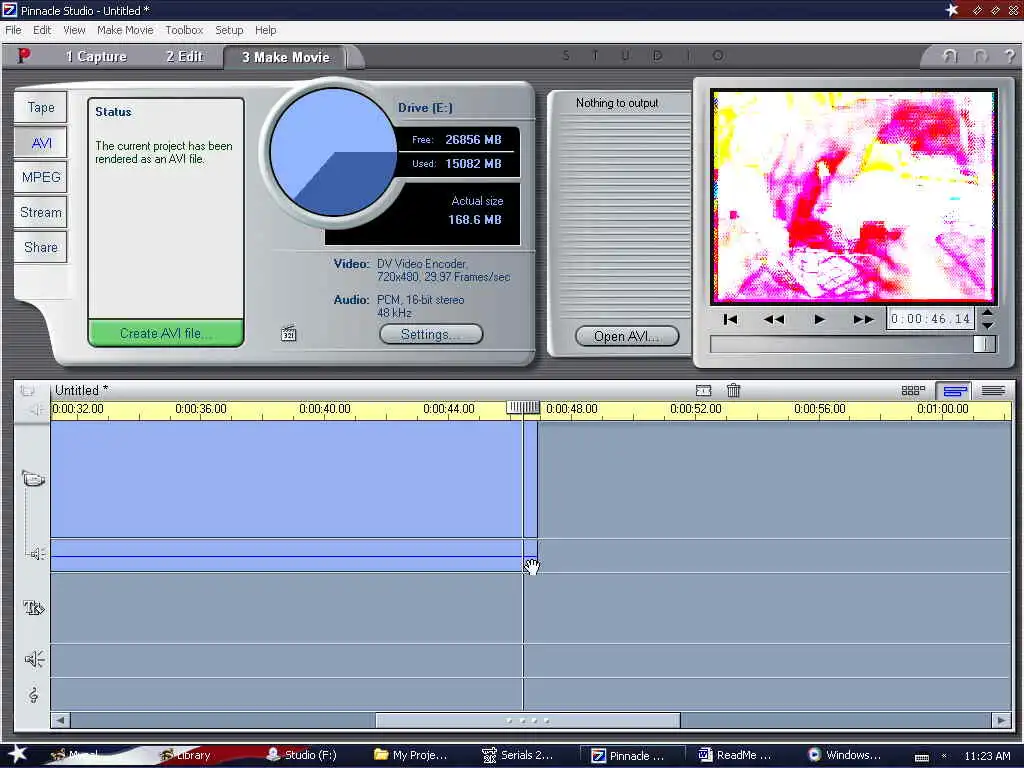Viewport: 1024px width, 768px height.
Task: Switch to Text list view icon
Action: (993, 391)
